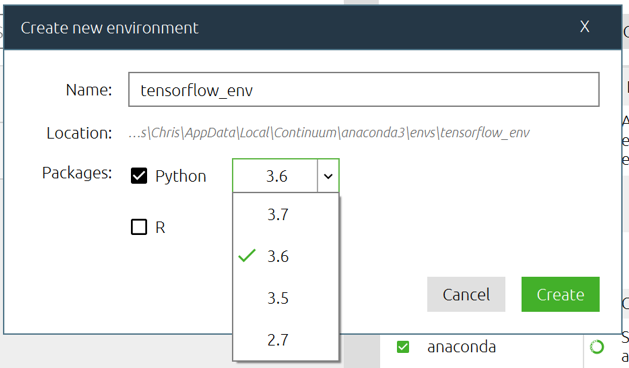Cancel the new environment dialog

466,294
